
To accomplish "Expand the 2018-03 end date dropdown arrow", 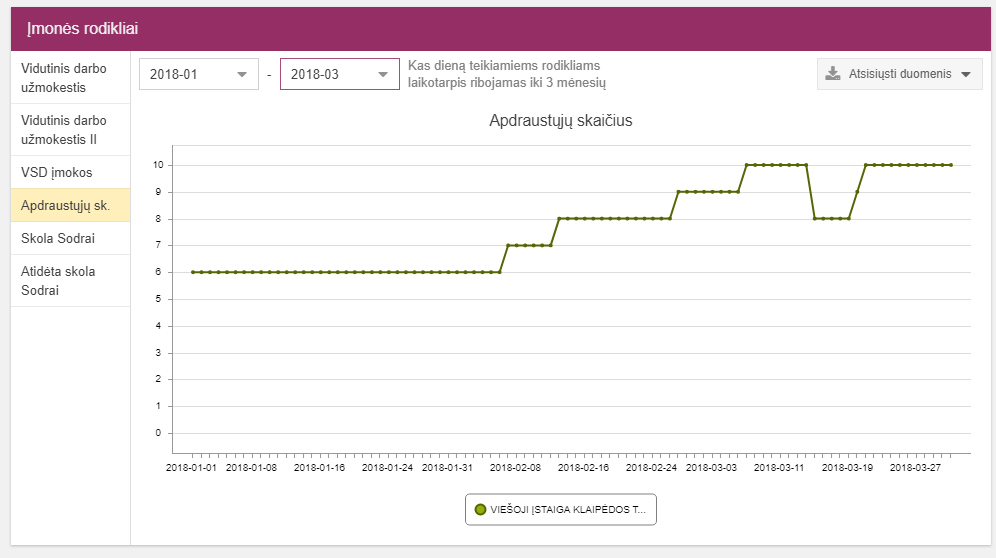I will pos(382,75).
